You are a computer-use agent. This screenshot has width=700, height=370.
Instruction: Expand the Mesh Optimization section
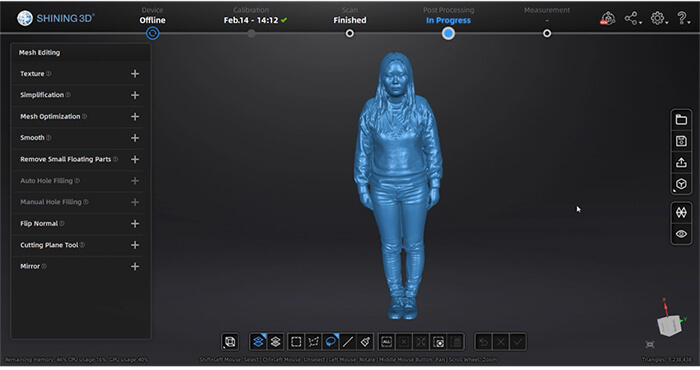coord(135,116)
